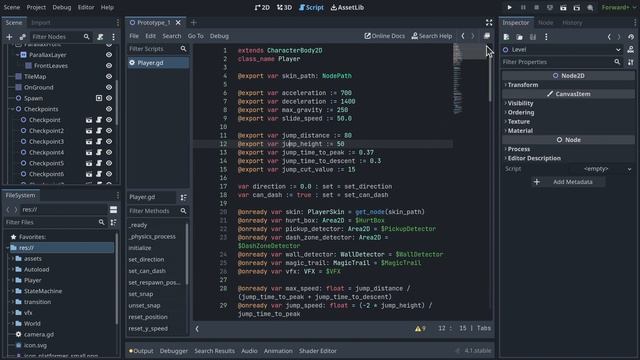Switch to the Import dock tab
Screen dimensions: 640x360
tap(41, 22)
